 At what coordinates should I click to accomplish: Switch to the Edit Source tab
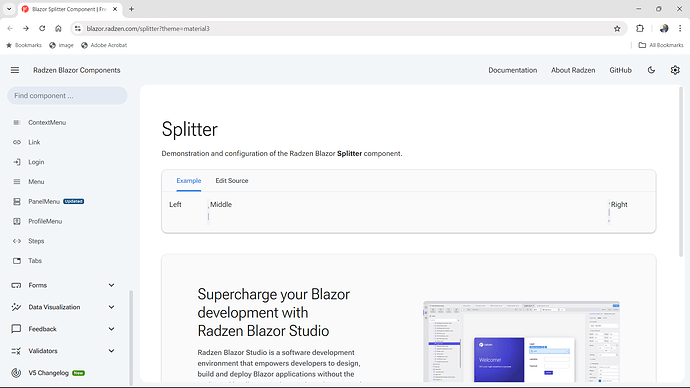232,181
